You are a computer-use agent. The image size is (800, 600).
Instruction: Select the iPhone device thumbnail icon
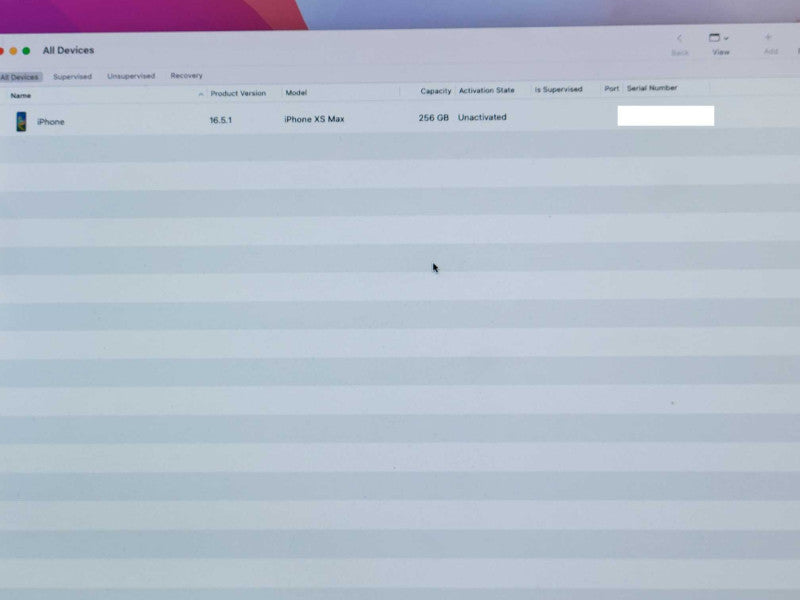[x=21, y=121]
